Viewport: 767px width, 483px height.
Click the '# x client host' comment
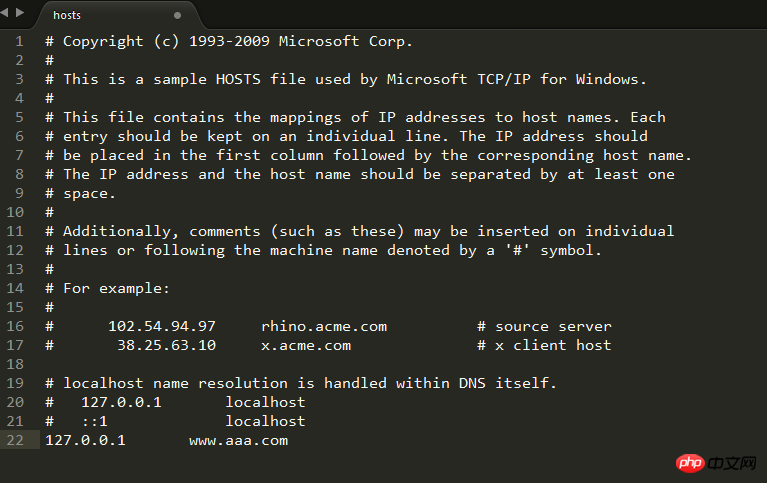click(544, 345)
